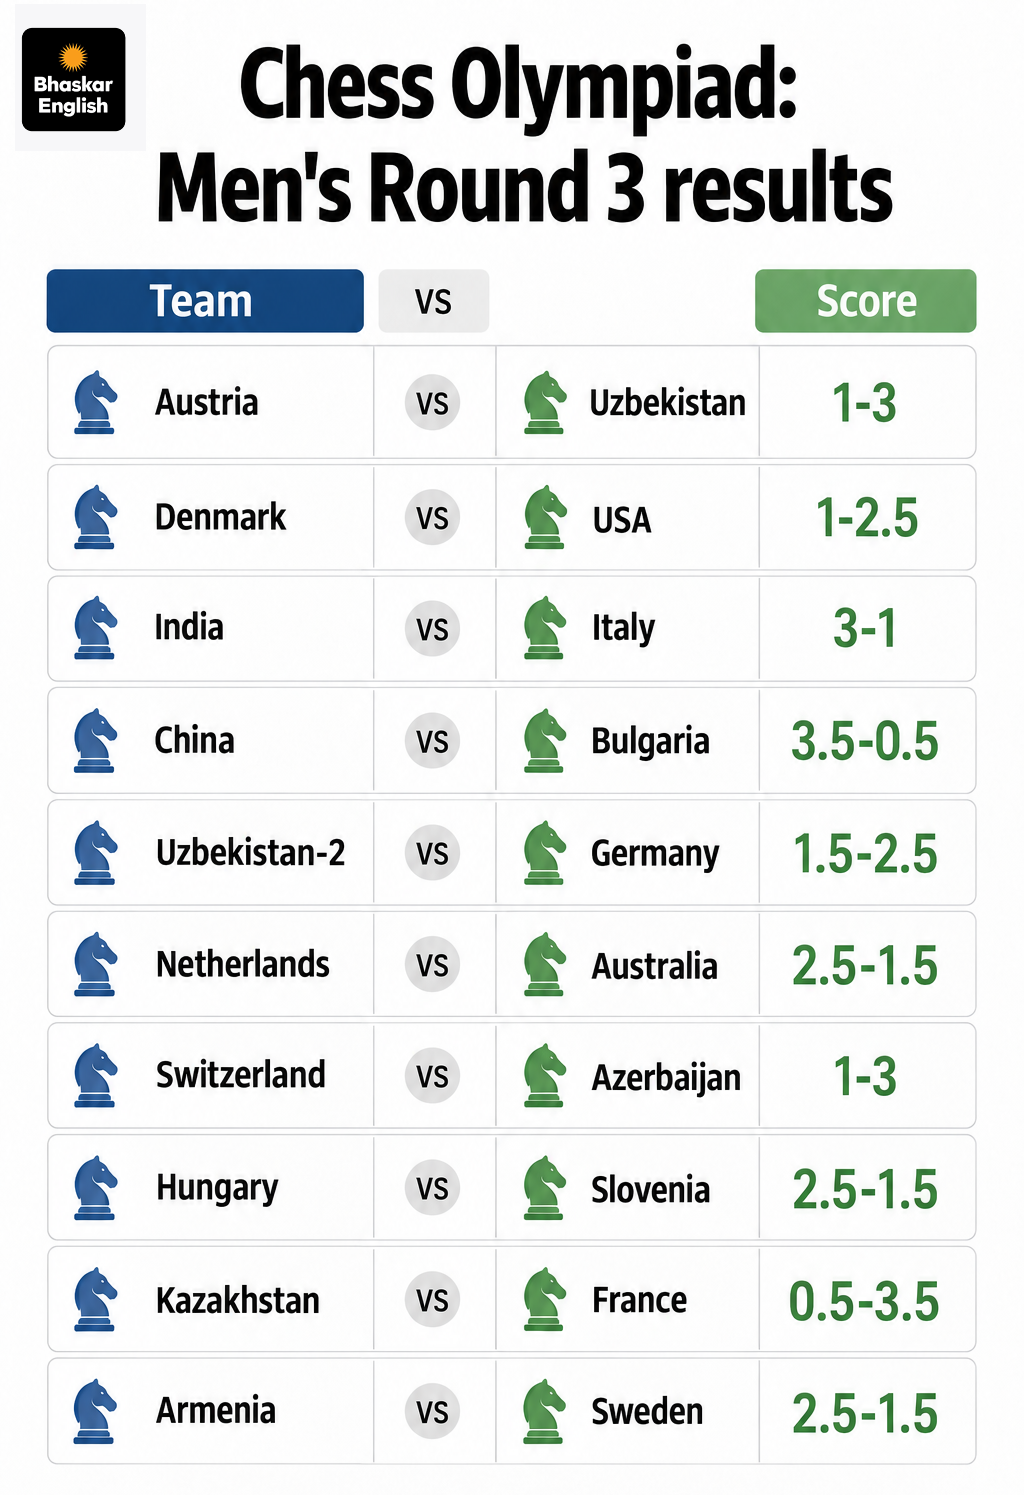Click the Uzbekistan-2 team name

pos(250,853)
